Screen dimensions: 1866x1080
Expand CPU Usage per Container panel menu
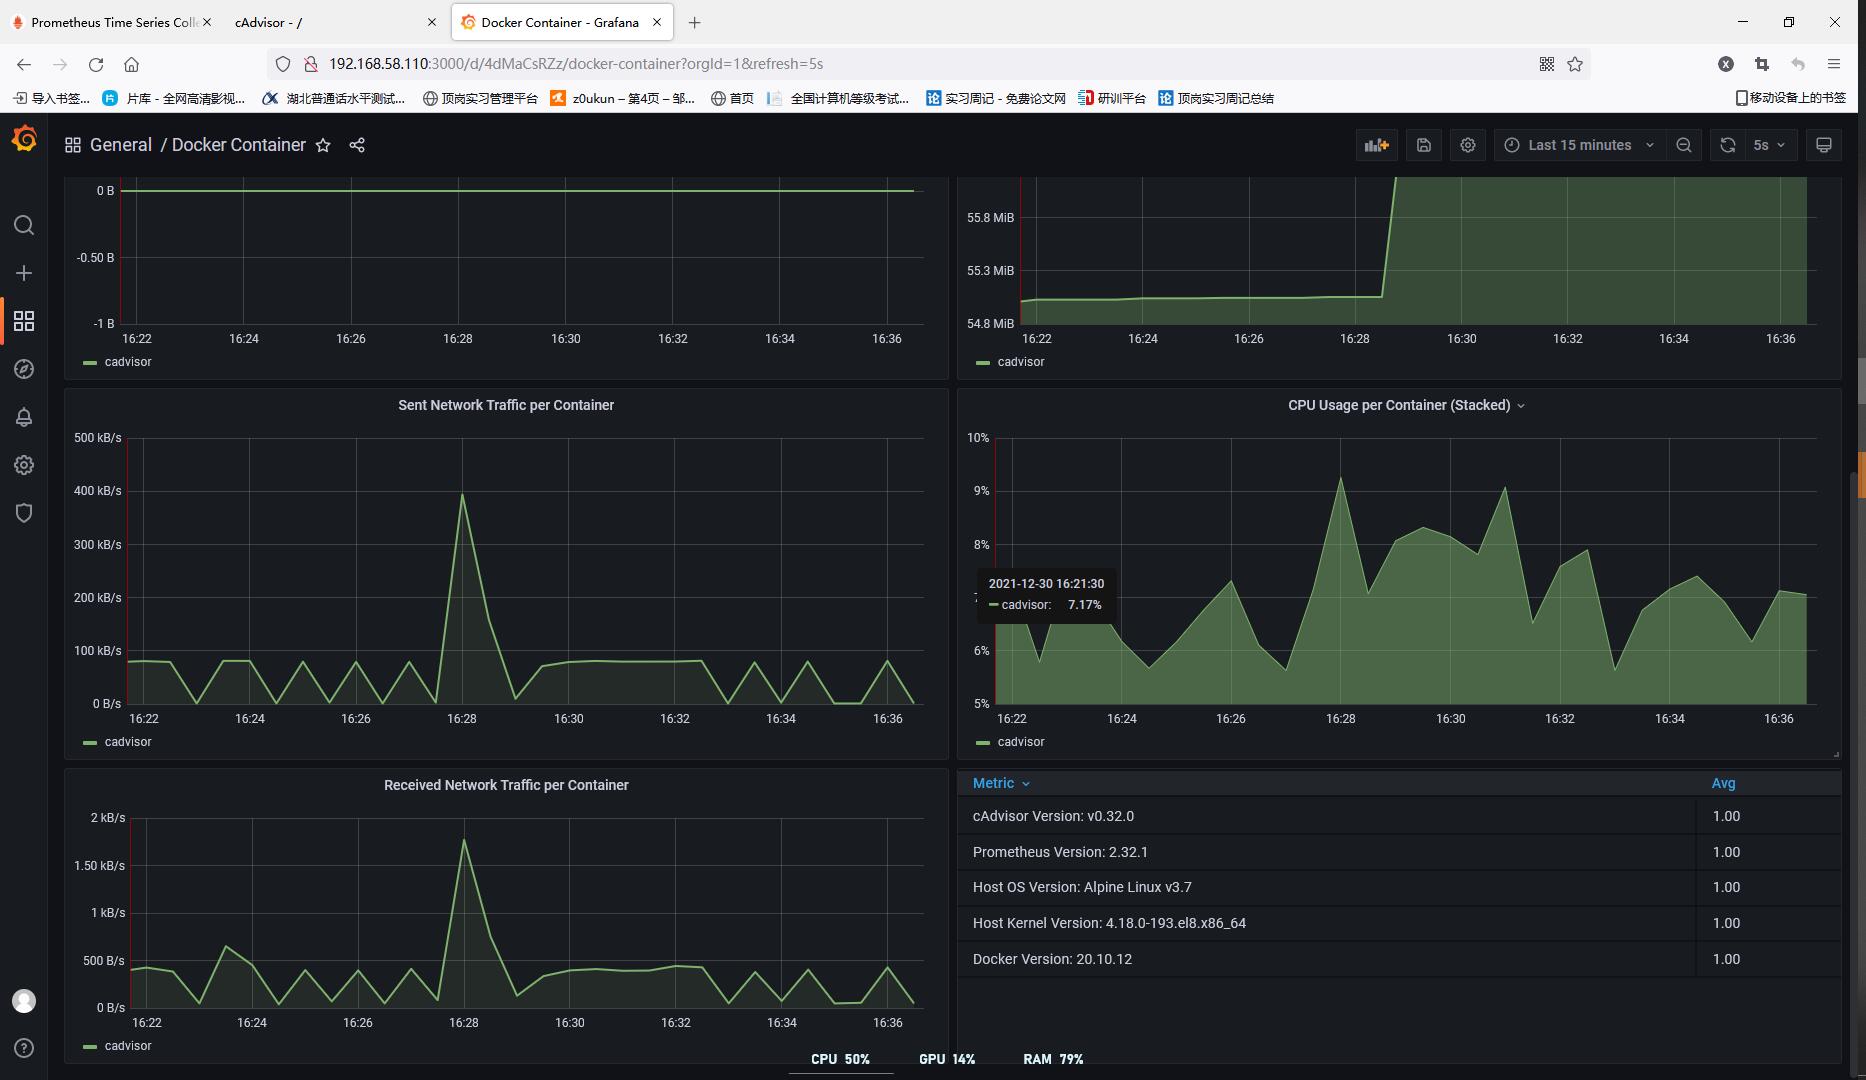[1521, 406]
